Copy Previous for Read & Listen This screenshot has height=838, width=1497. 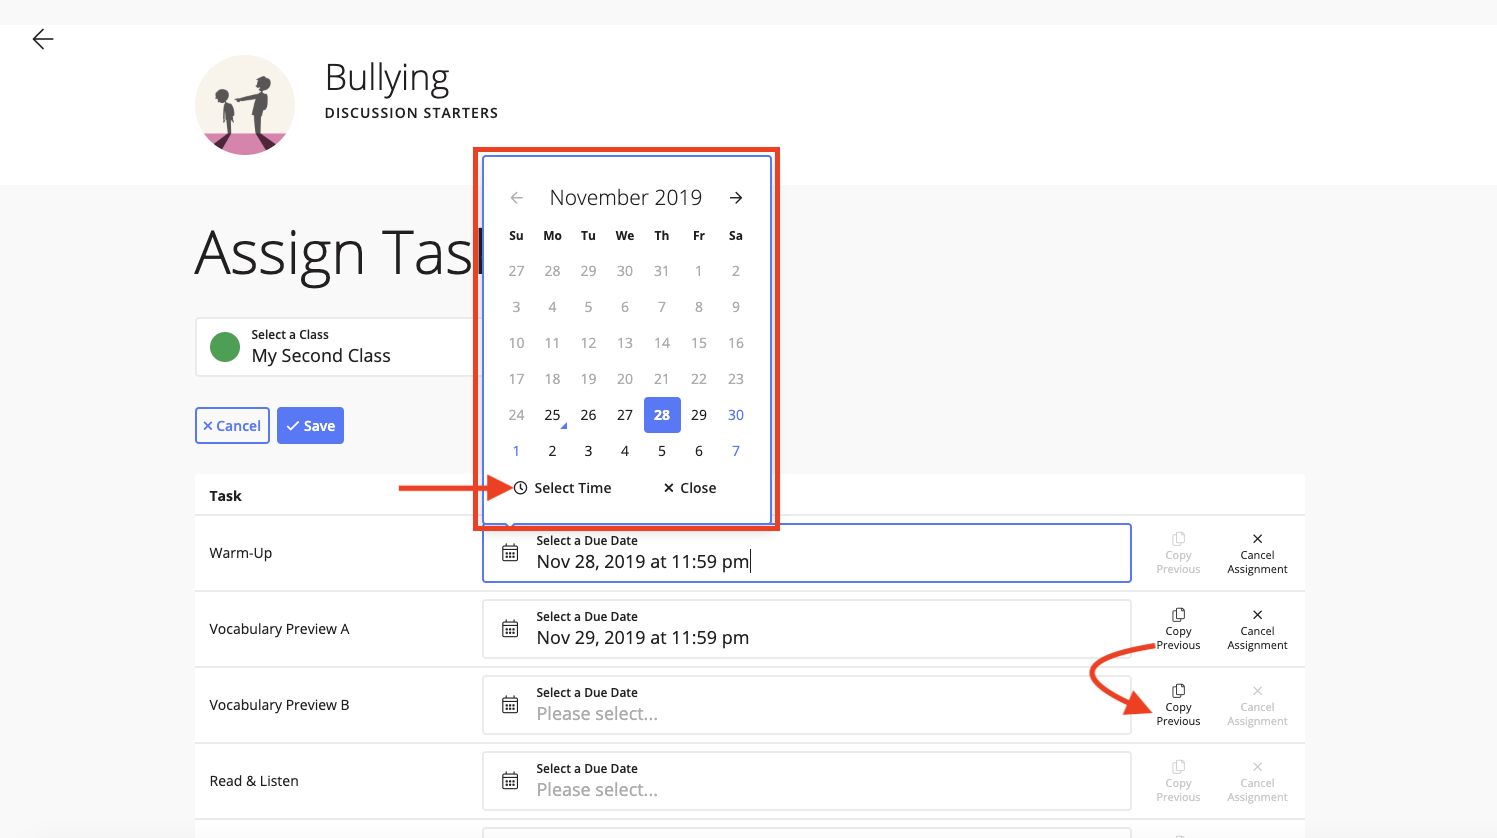pos(1178,781)
